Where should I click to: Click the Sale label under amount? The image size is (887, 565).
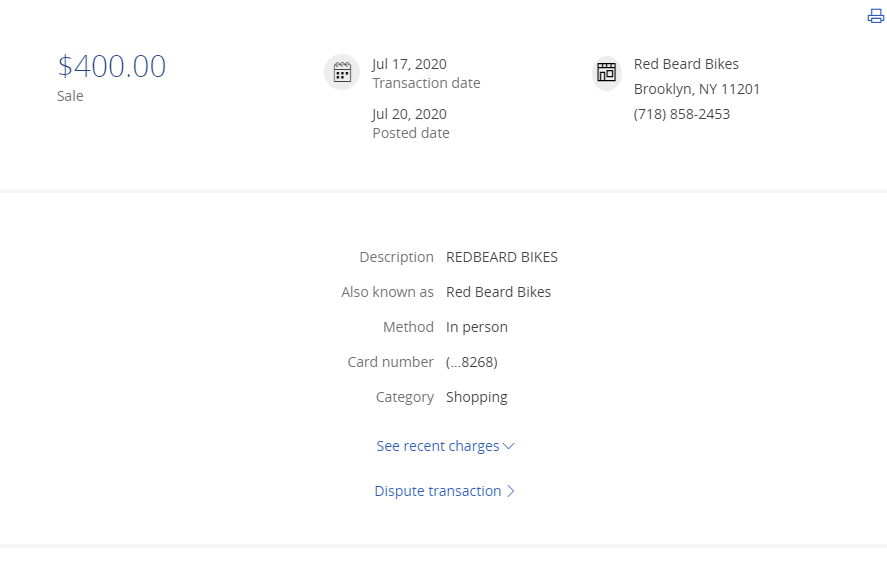click(x=70, y=96)
